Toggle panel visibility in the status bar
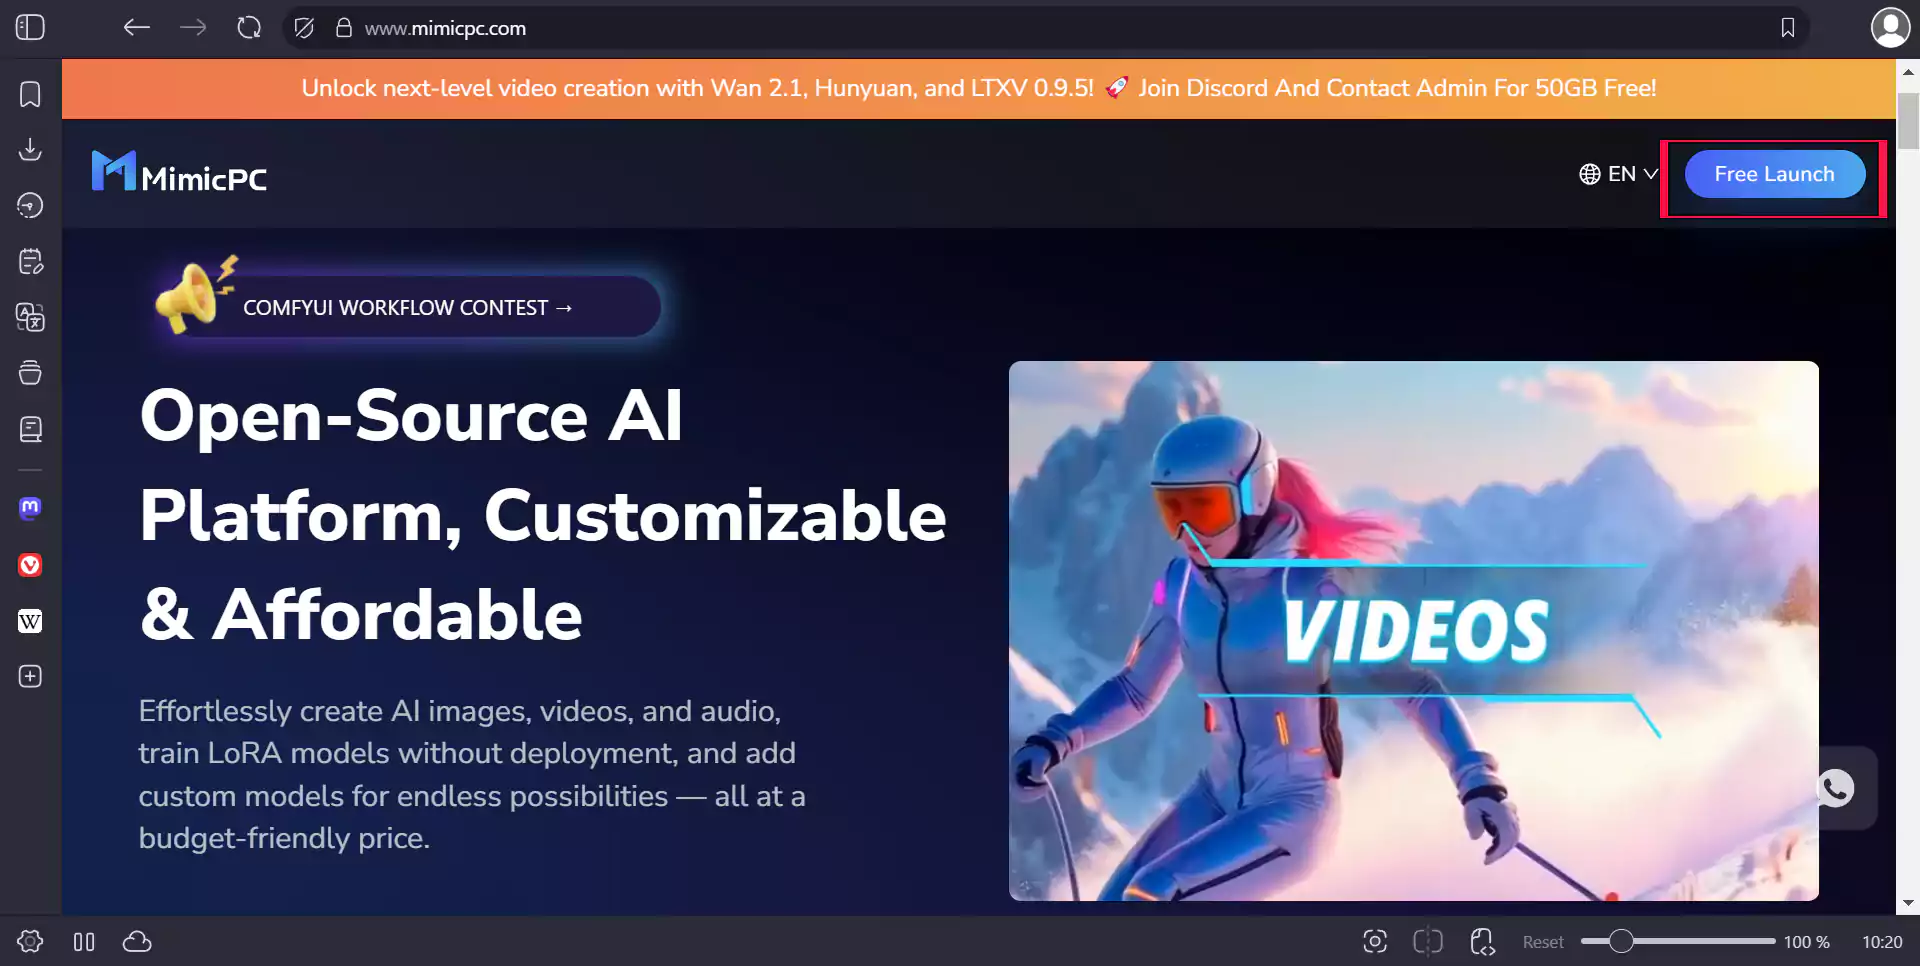The height and width of the screenshot is (966, 1920). pos(84,942)
